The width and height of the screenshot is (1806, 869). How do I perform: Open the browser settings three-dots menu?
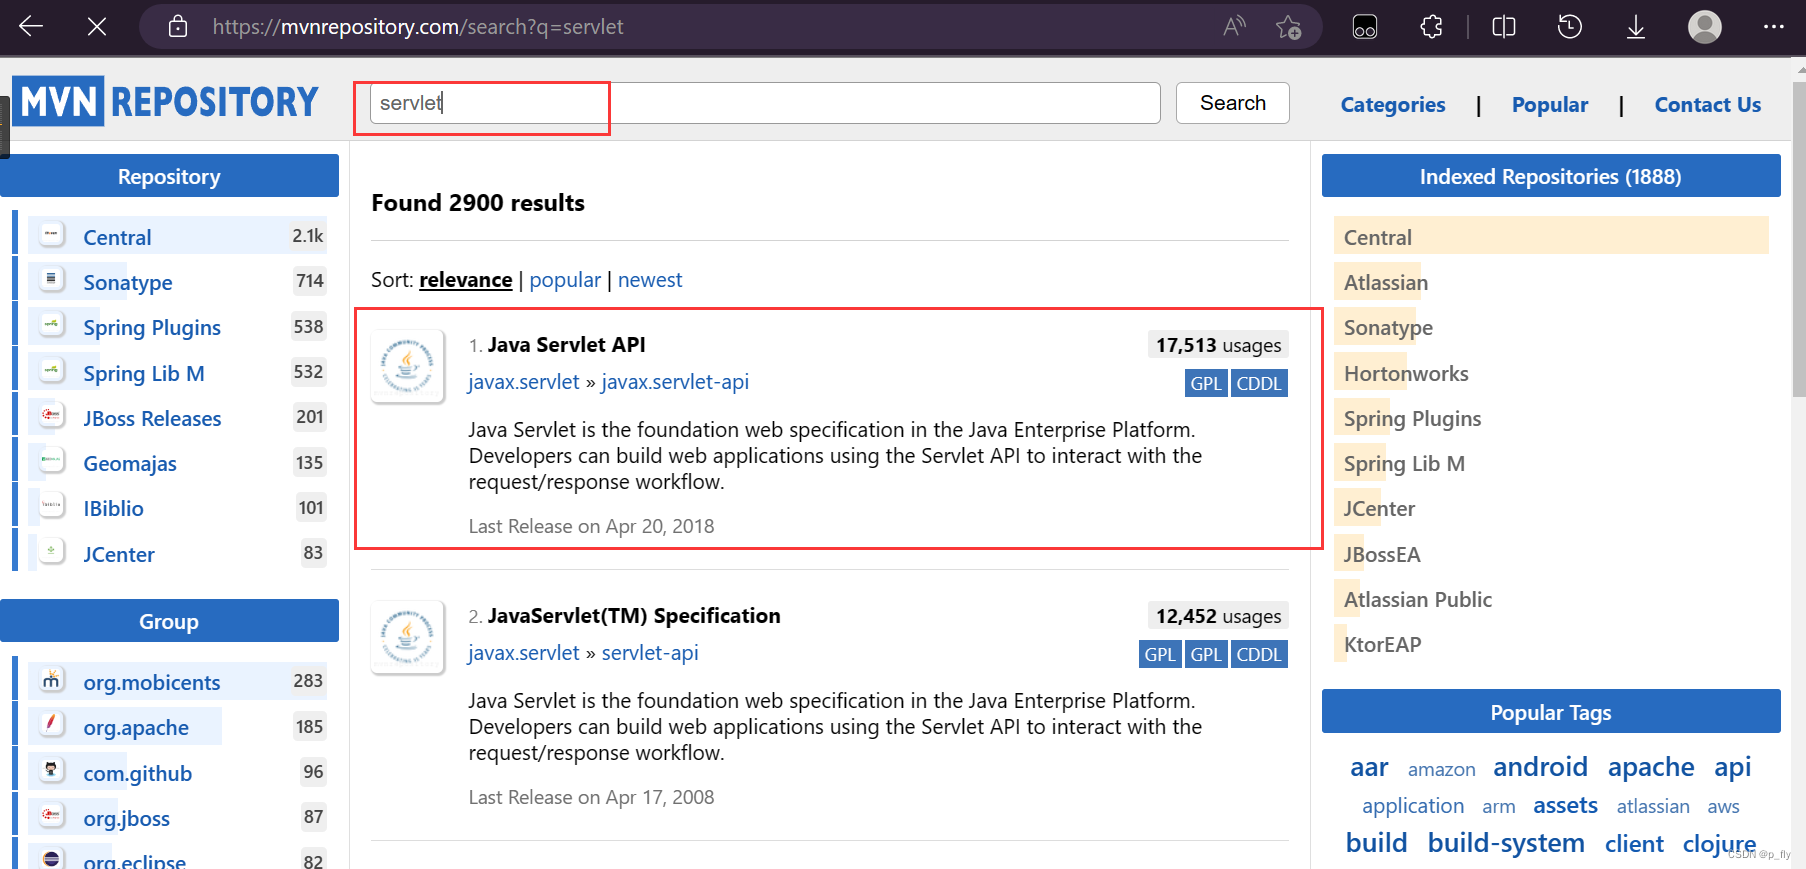point(1774,27)
